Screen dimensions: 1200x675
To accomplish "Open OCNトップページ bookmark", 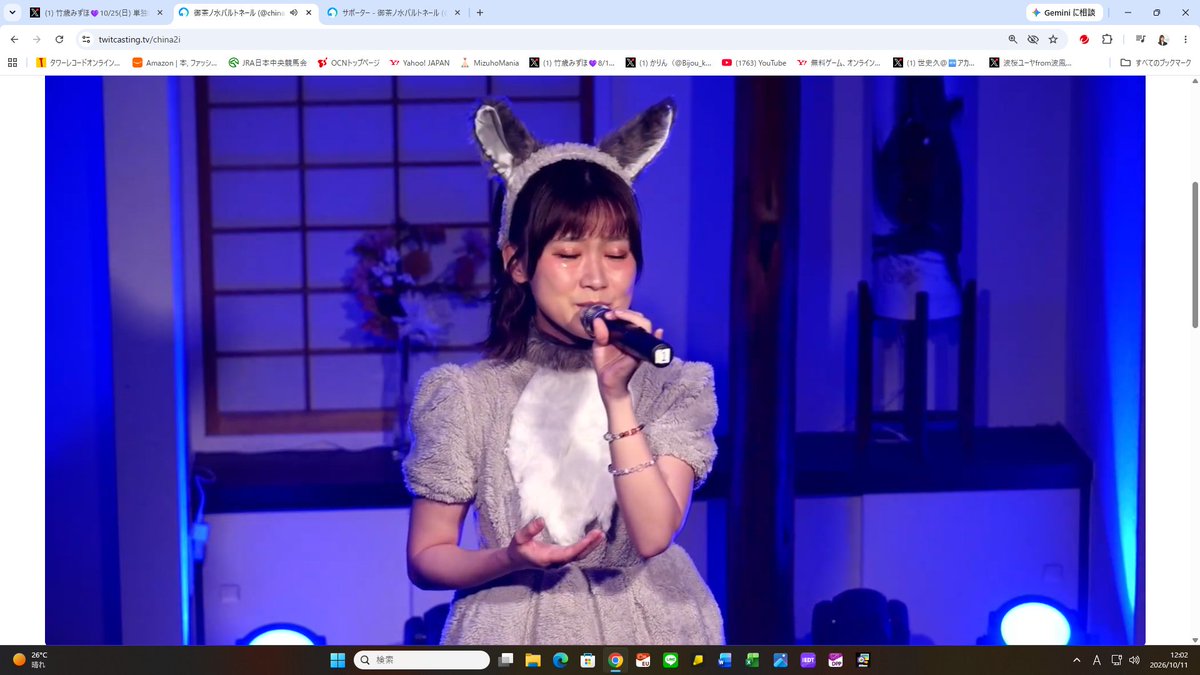I will pos(348,62).
